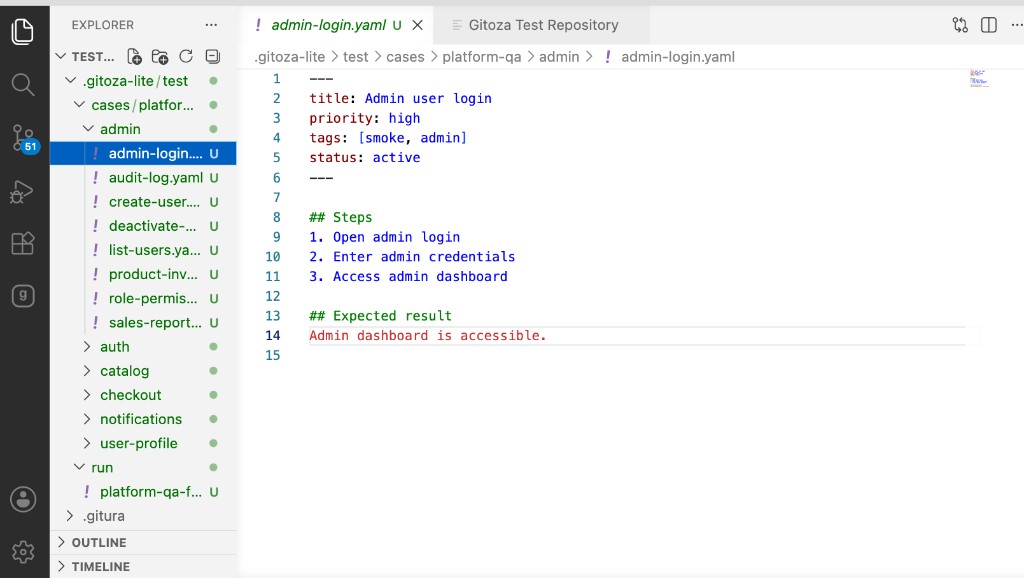Open the Accounts icon

coord(23,500)
